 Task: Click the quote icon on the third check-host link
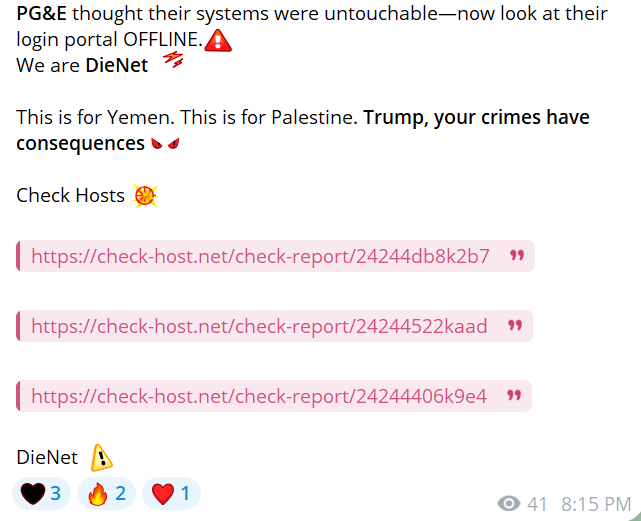point(513,396)
